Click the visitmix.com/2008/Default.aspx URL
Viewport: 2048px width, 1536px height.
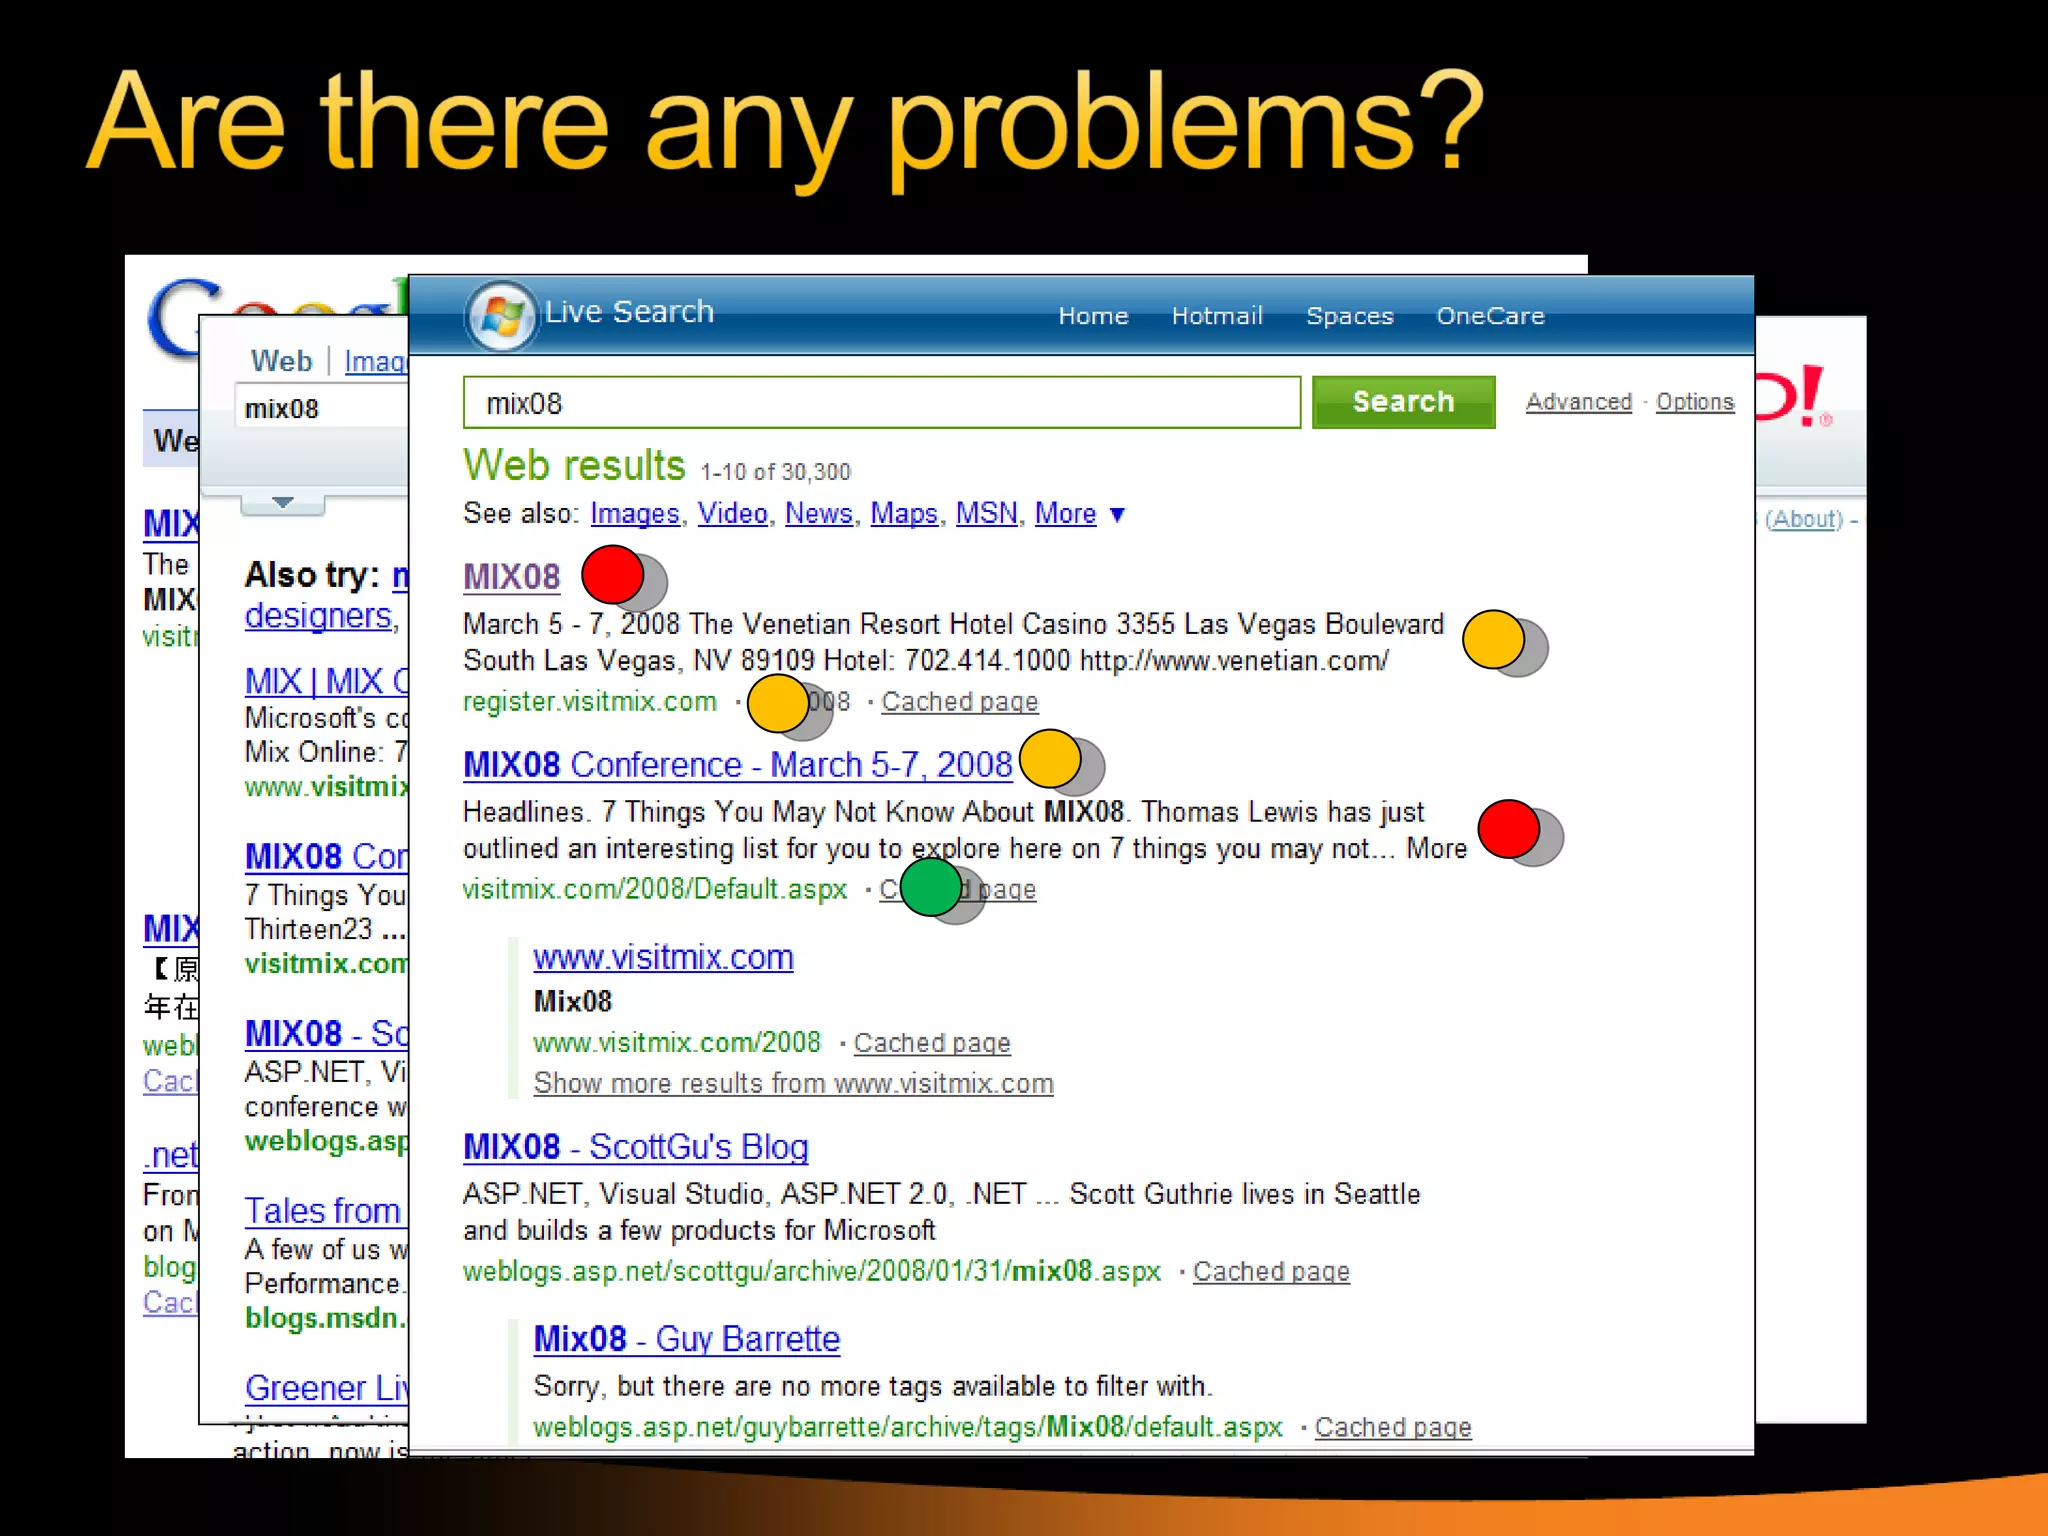tap(655, 889)
